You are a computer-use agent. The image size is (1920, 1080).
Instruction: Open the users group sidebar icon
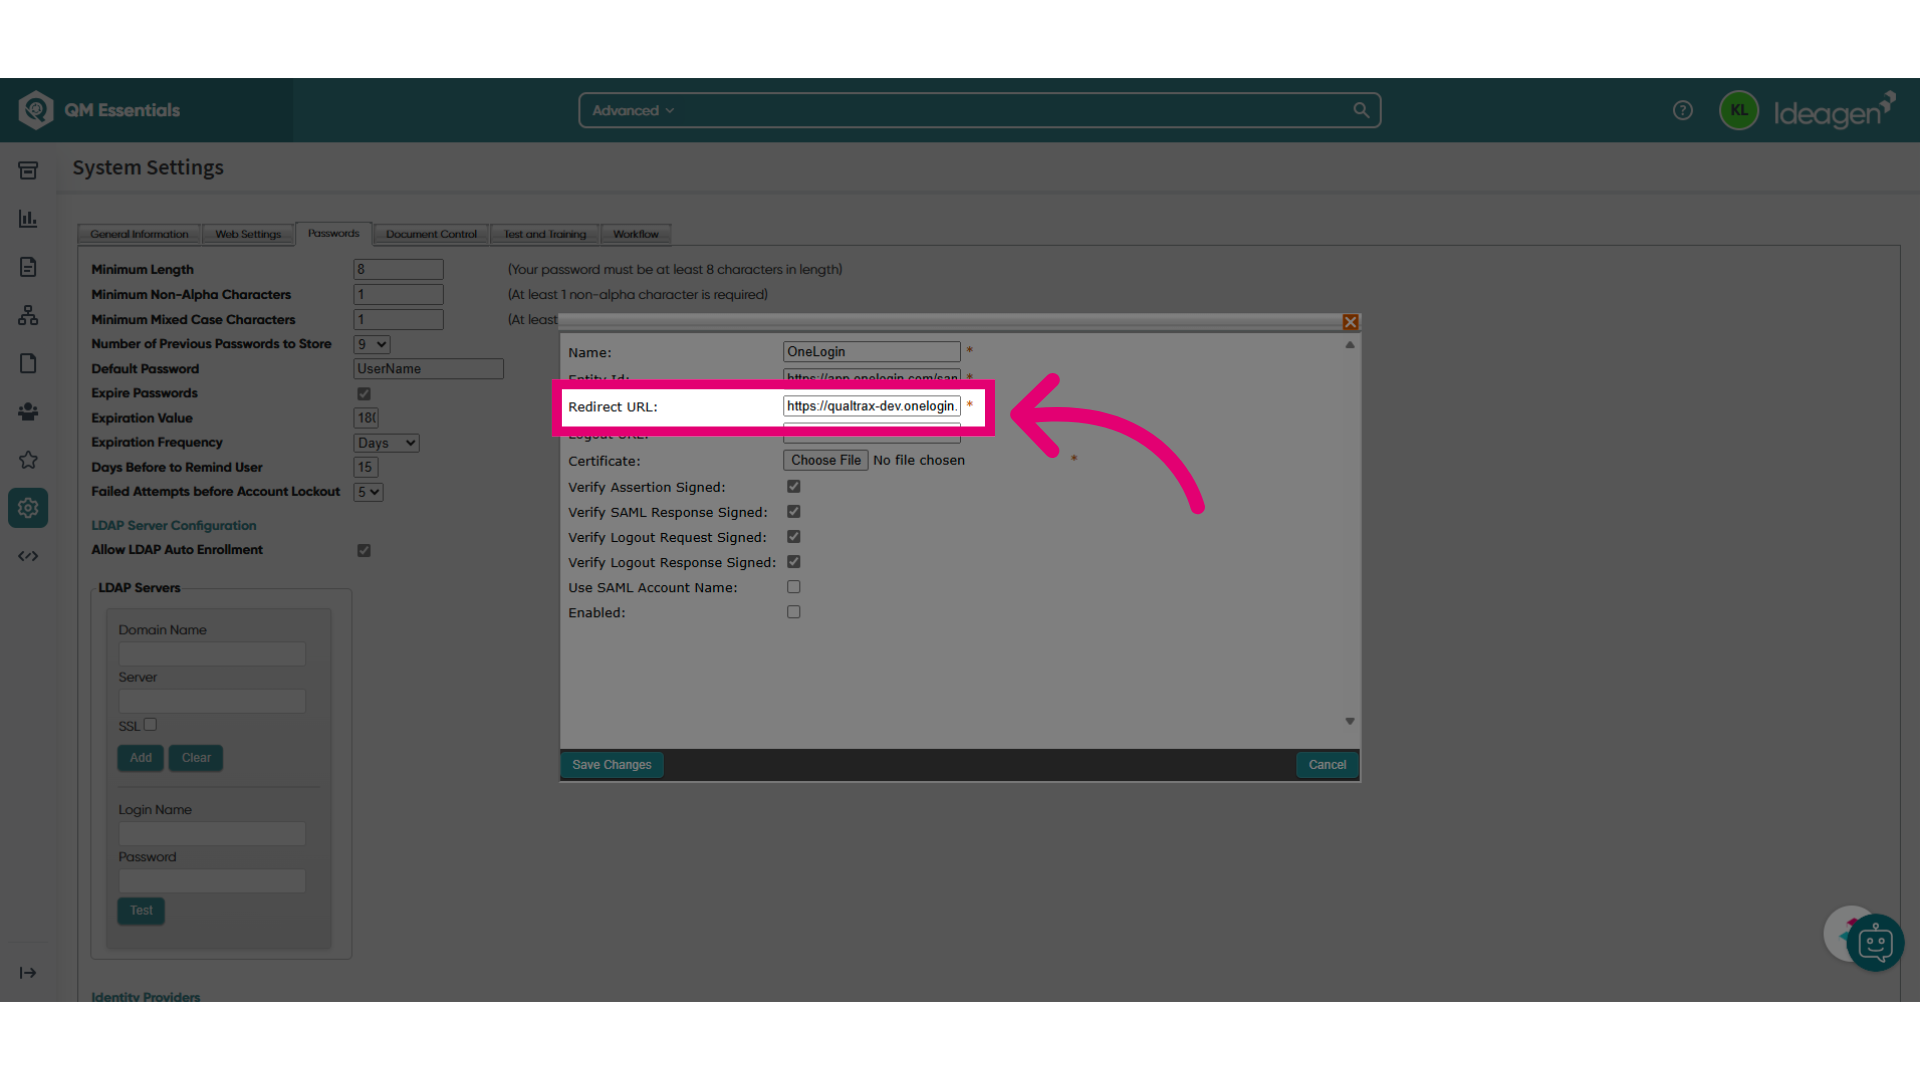[x=28, y=411]
